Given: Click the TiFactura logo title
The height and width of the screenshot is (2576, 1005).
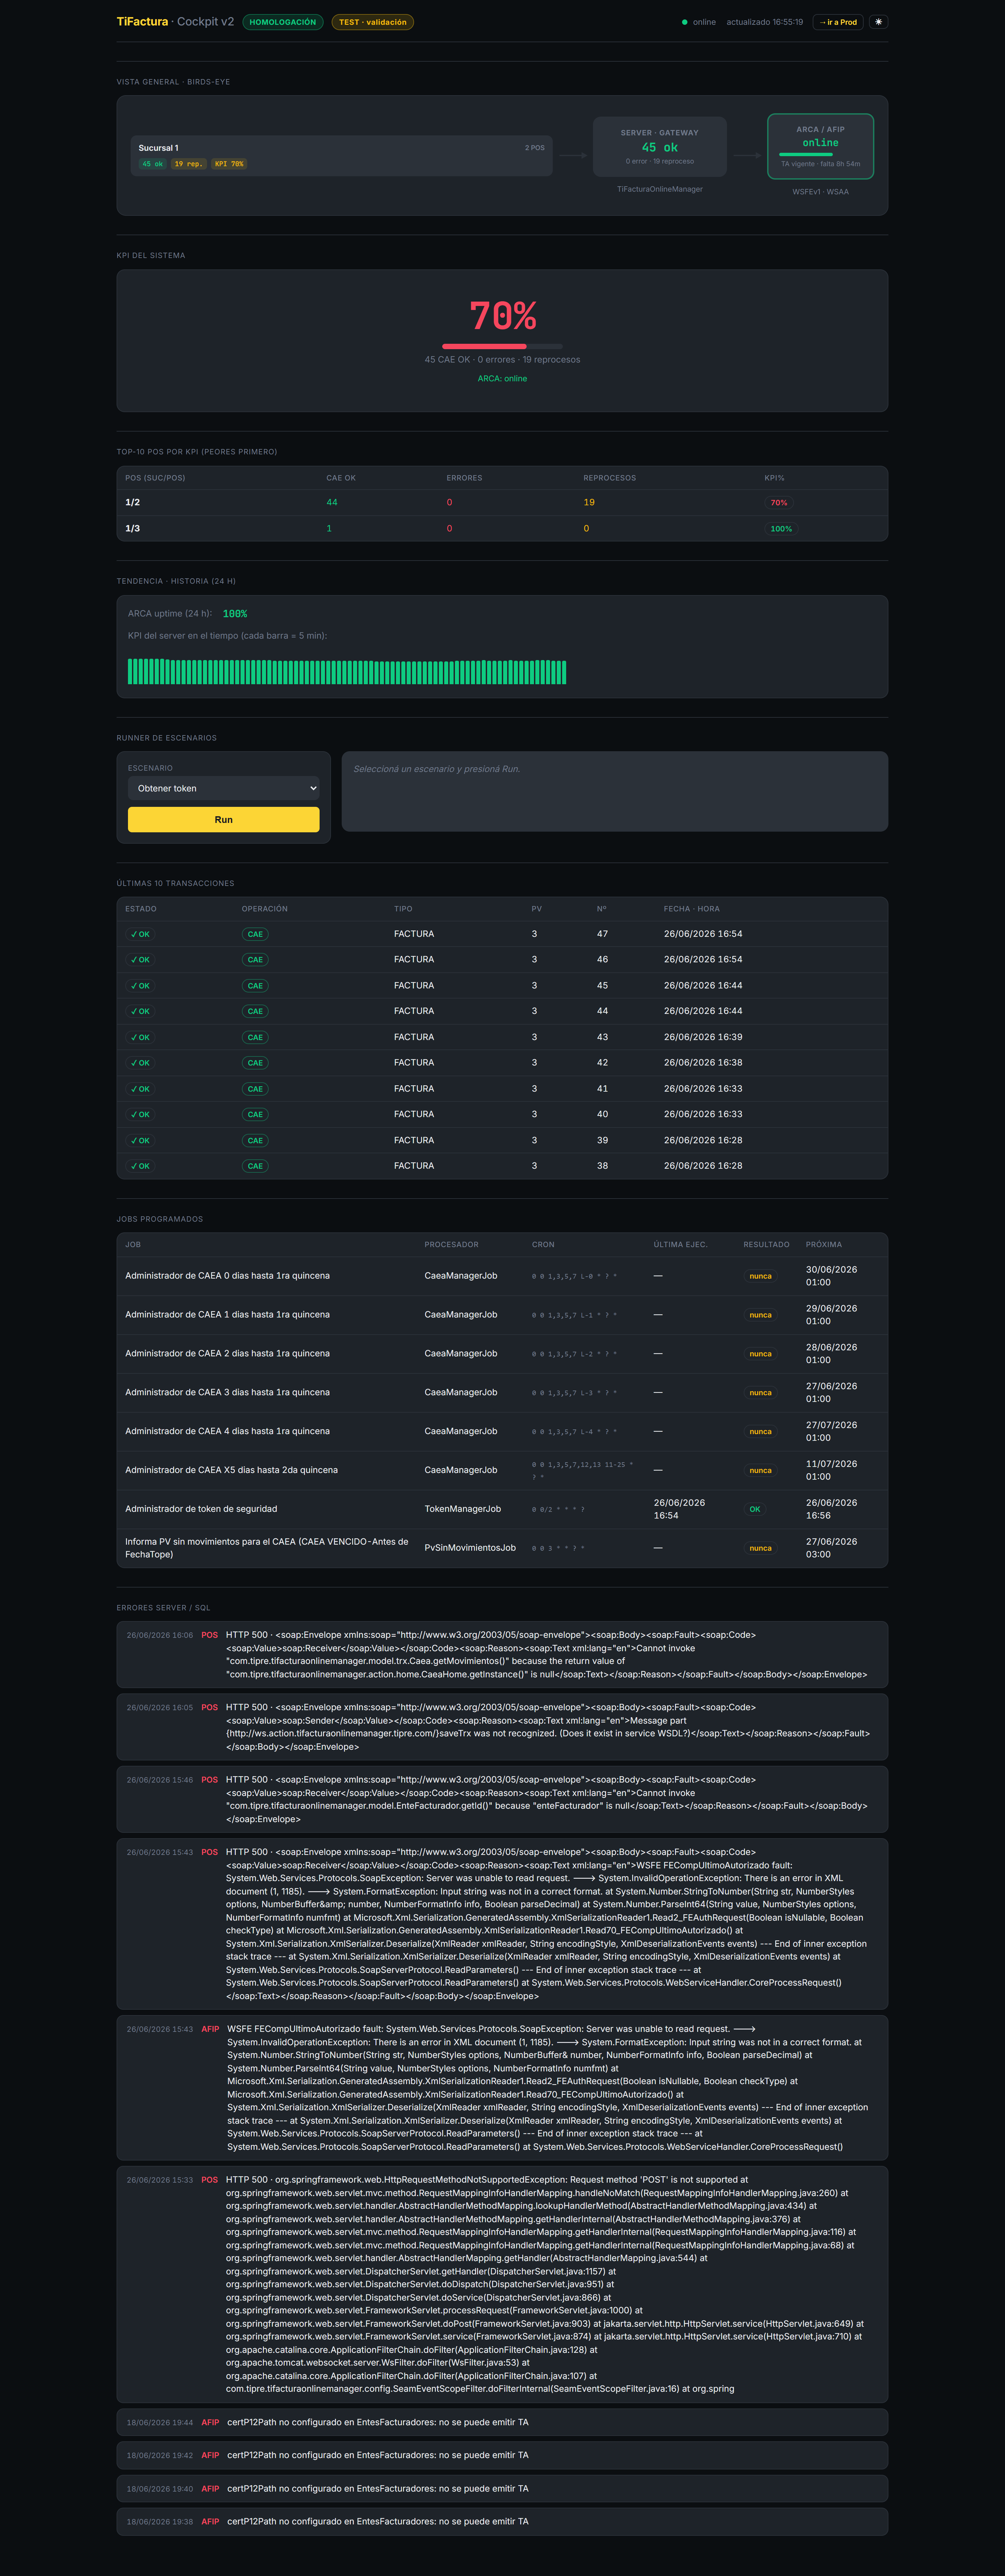Looking at the screenshot, I should [x=142, y=22].
